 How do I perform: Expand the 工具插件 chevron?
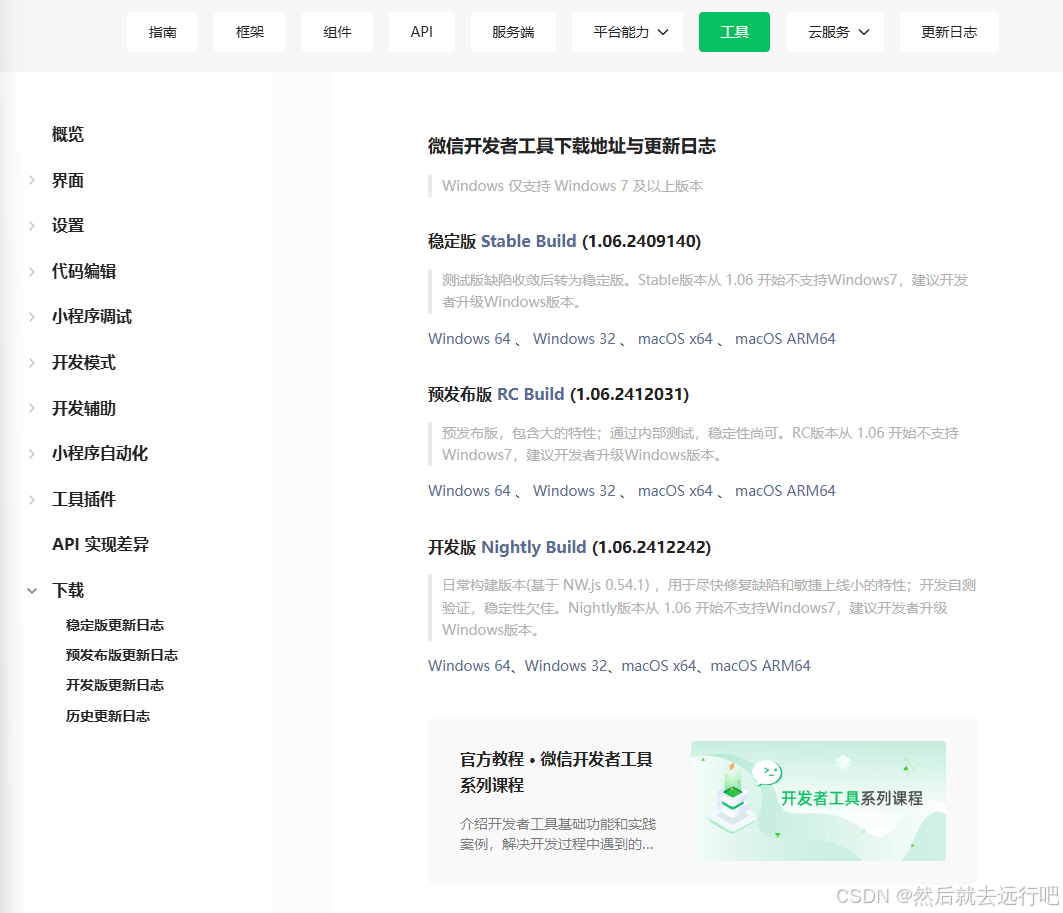point(32,500)
